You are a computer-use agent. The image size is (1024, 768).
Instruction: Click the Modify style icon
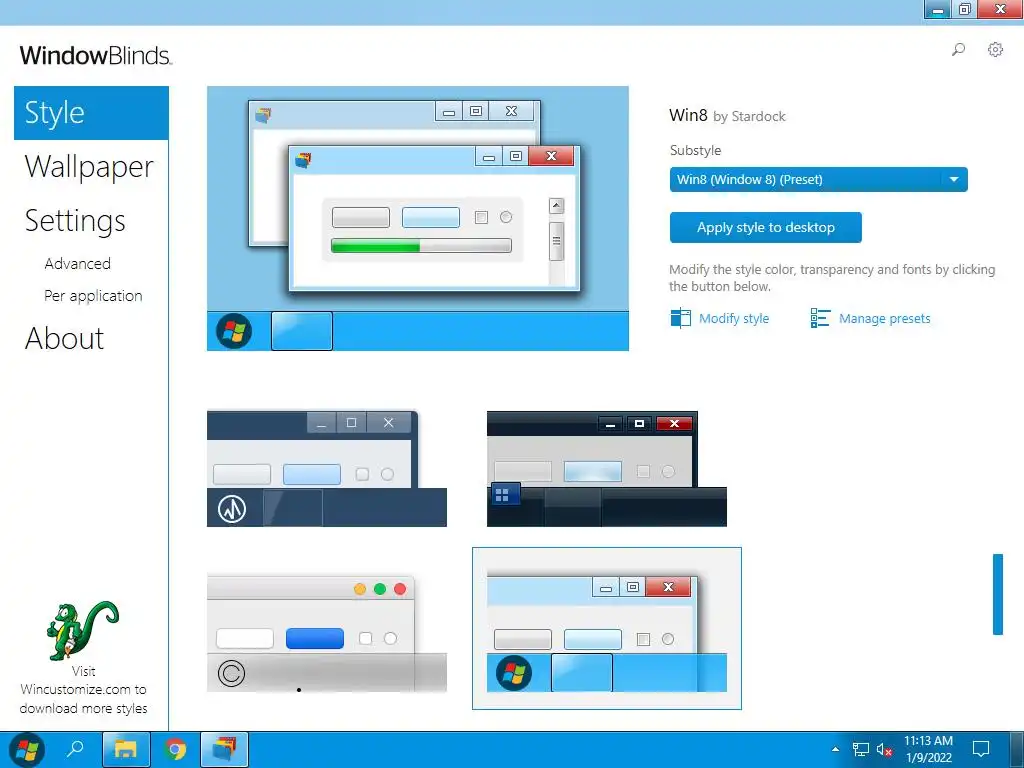coord(680,318)
